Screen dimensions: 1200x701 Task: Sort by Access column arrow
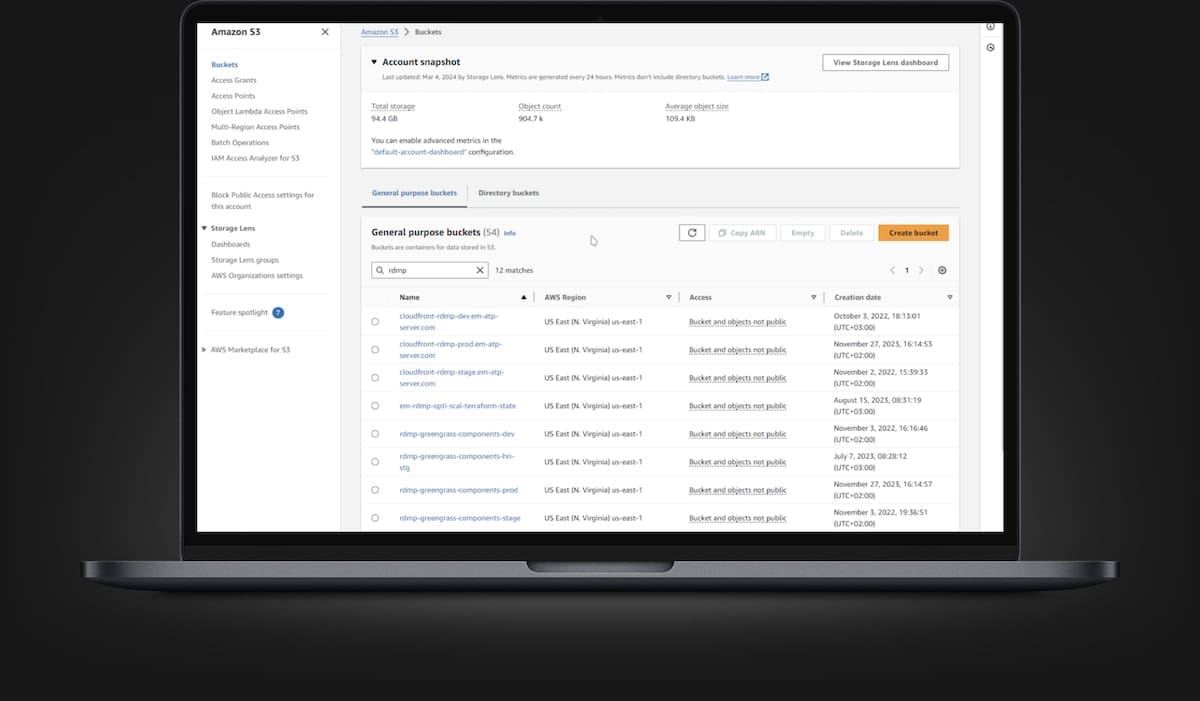pyautogui.click(x=814, y=297)
